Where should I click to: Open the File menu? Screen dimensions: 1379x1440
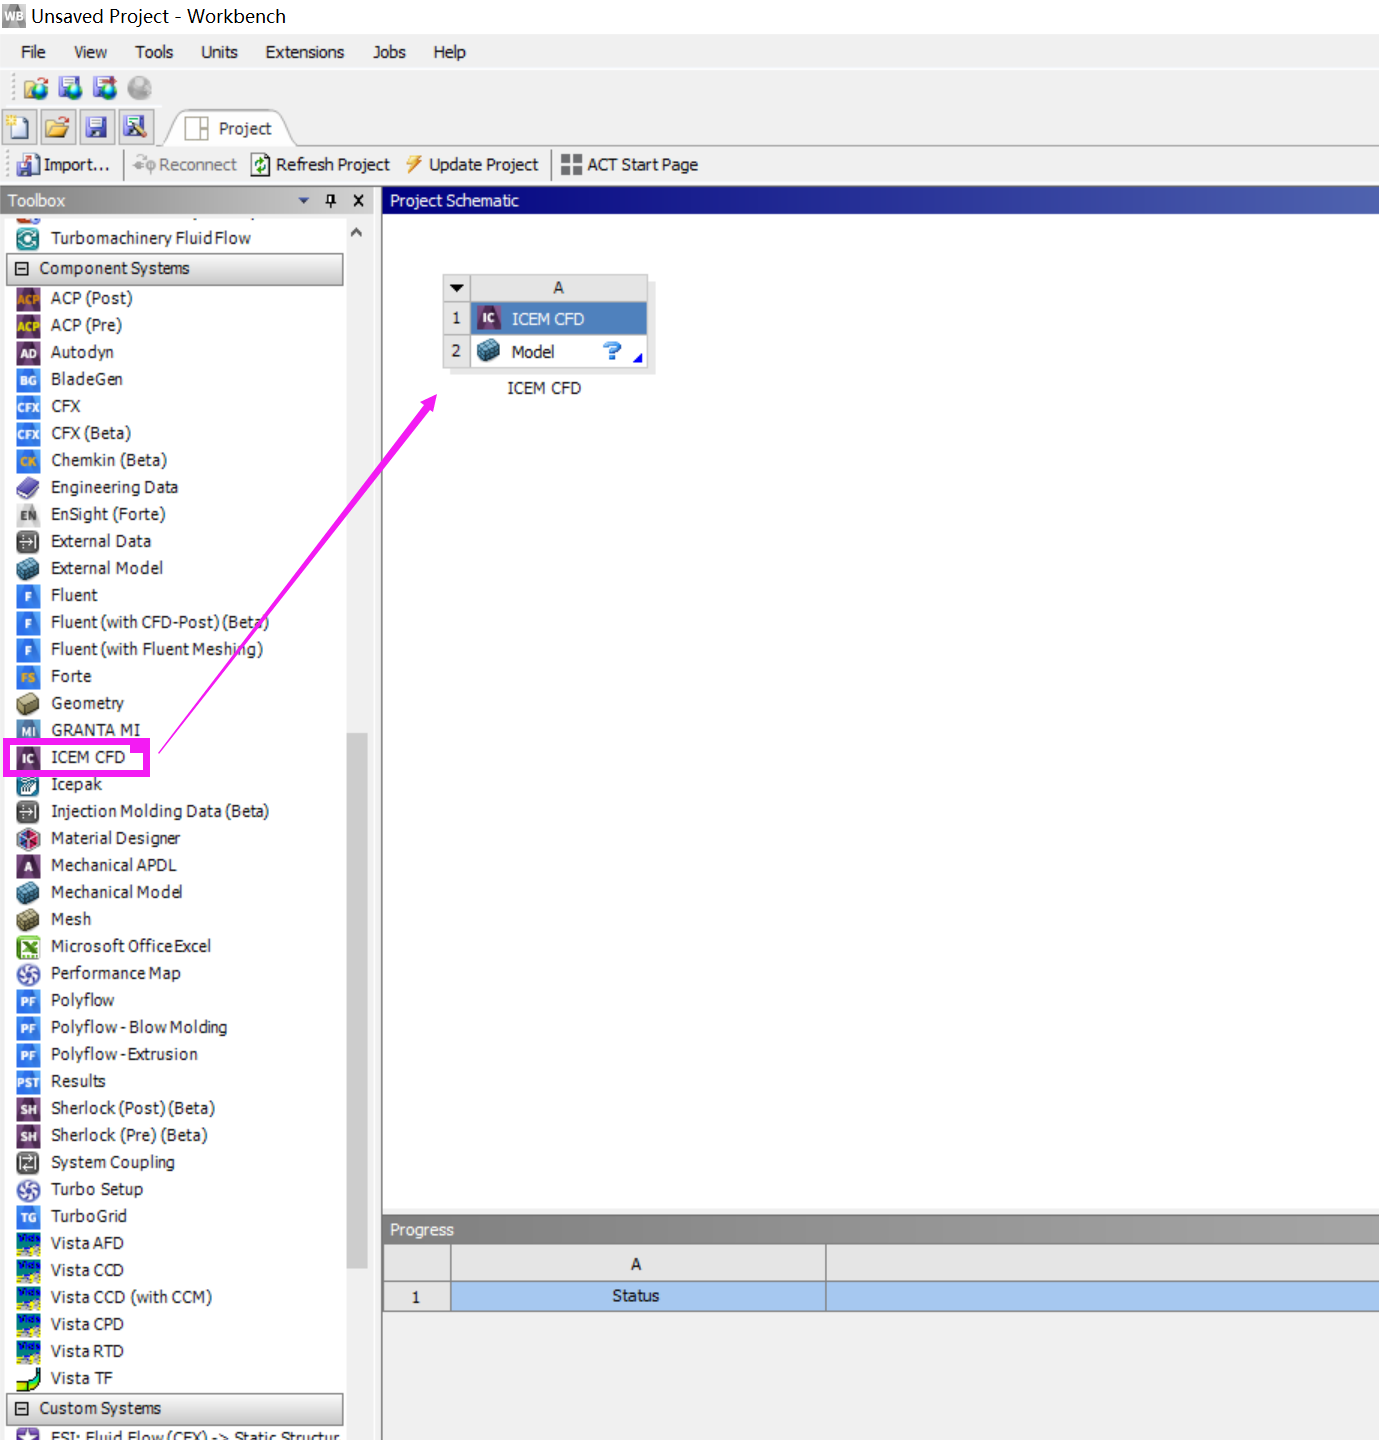pos(33,52)
